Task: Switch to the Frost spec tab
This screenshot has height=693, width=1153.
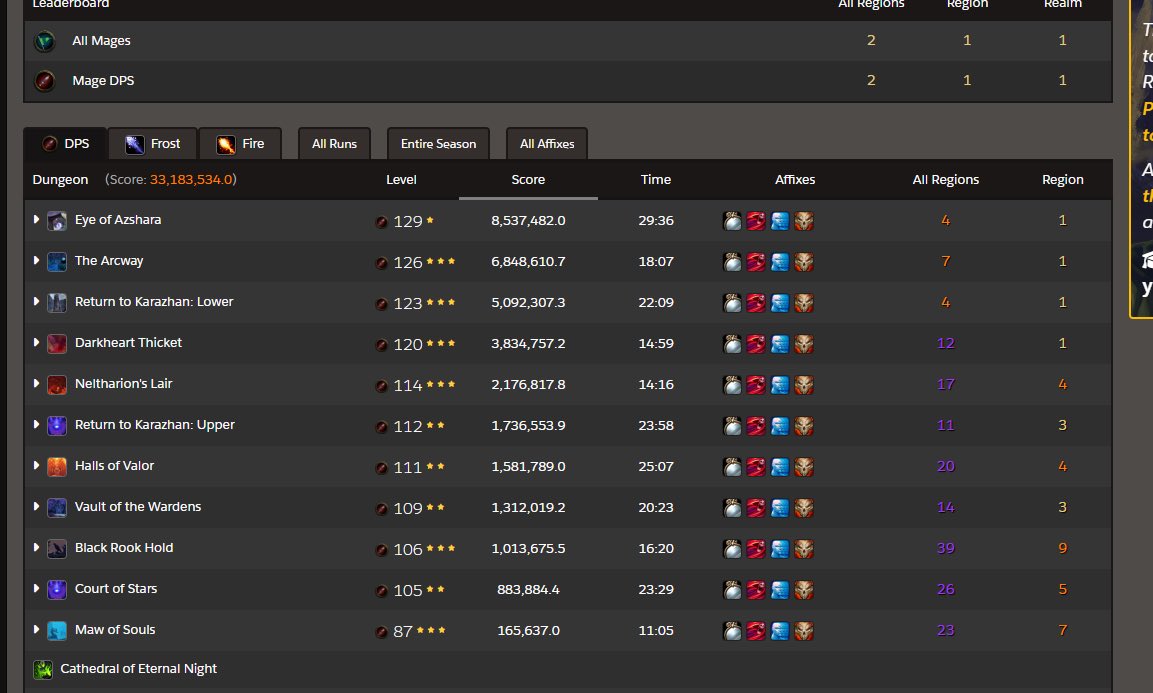Action: pyautogui.click(x=152, y=143)
